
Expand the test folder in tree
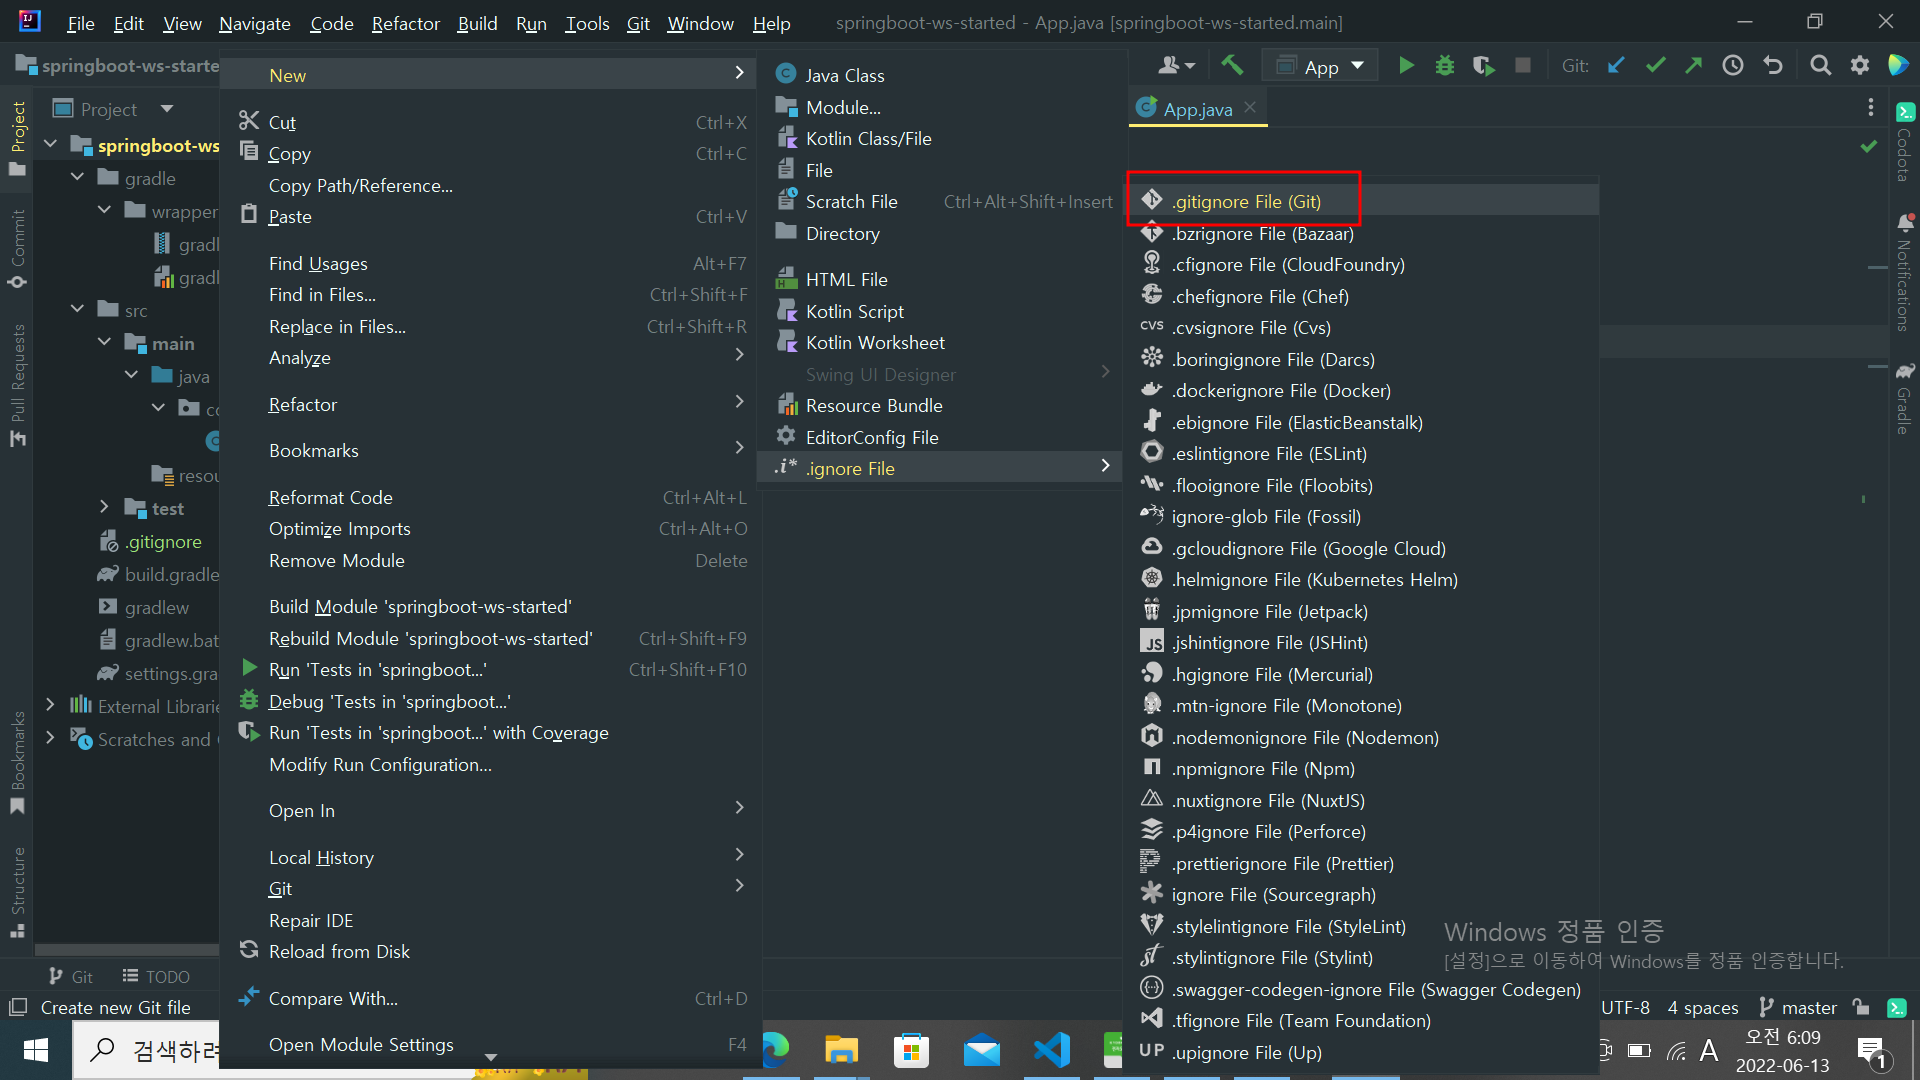pos(104,508)
